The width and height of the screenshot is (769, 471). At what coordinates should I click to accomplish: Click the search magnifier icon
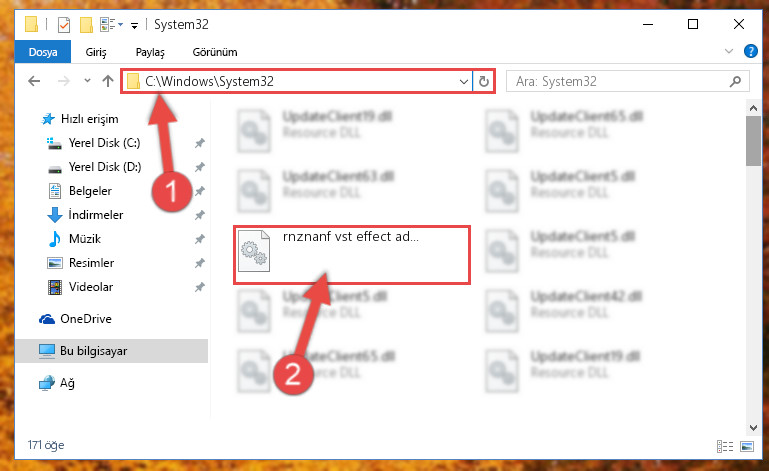point(735,81)
